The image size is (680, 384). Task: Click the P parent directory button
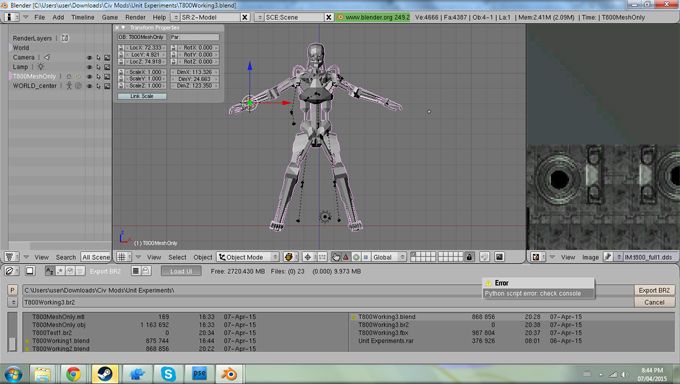point(13,290)
